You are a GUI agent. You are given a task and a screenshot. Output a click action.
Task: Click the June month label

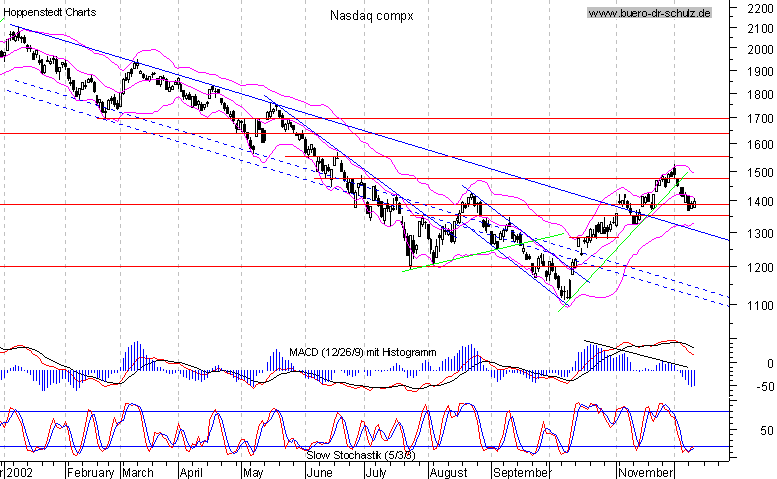319,472
